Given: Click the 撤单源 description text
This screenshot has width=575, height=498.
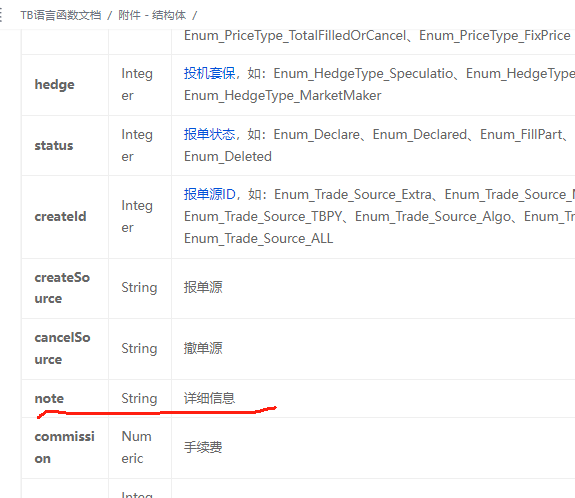Looking at the screenshot, I should pos(203,348).
